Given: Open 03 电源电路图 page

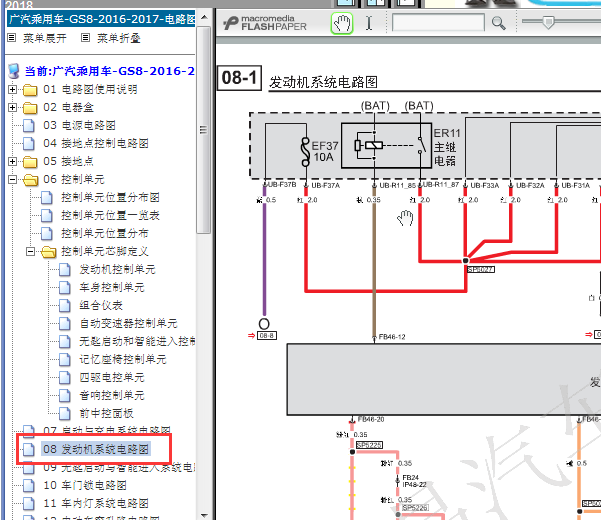Looking at the screenshot, I should click(x=79, y=125).
